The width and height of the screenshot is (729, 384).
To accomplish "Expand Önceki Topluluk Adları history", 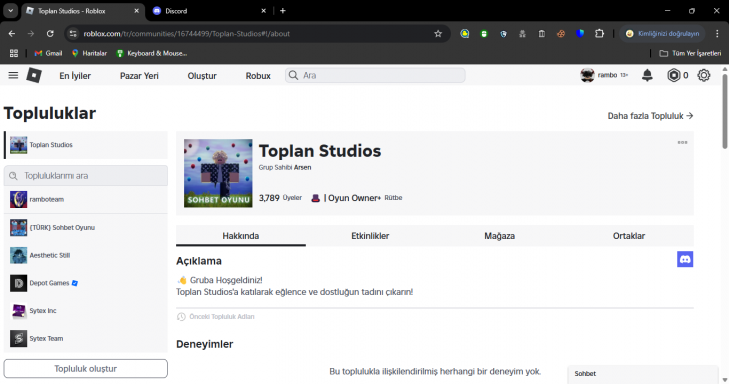I will [216, 317].
